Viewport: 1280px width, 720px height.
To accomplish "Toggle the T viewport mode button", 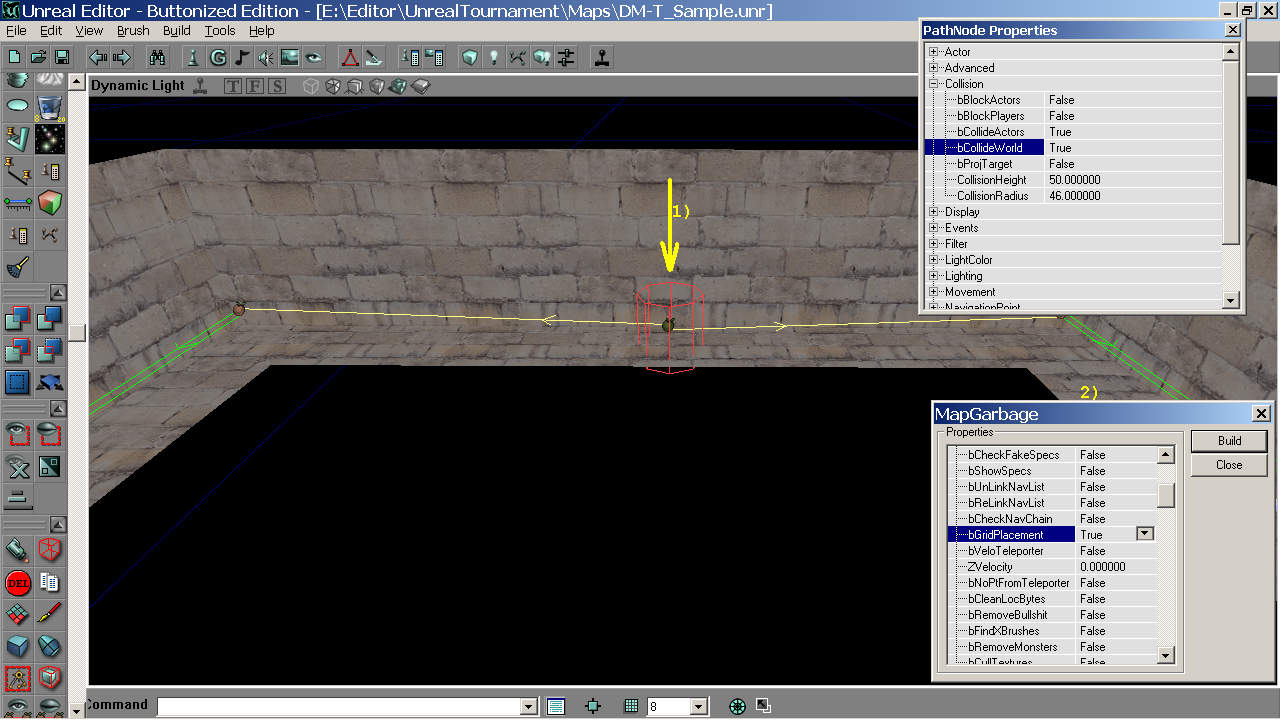I will [233, 86].
